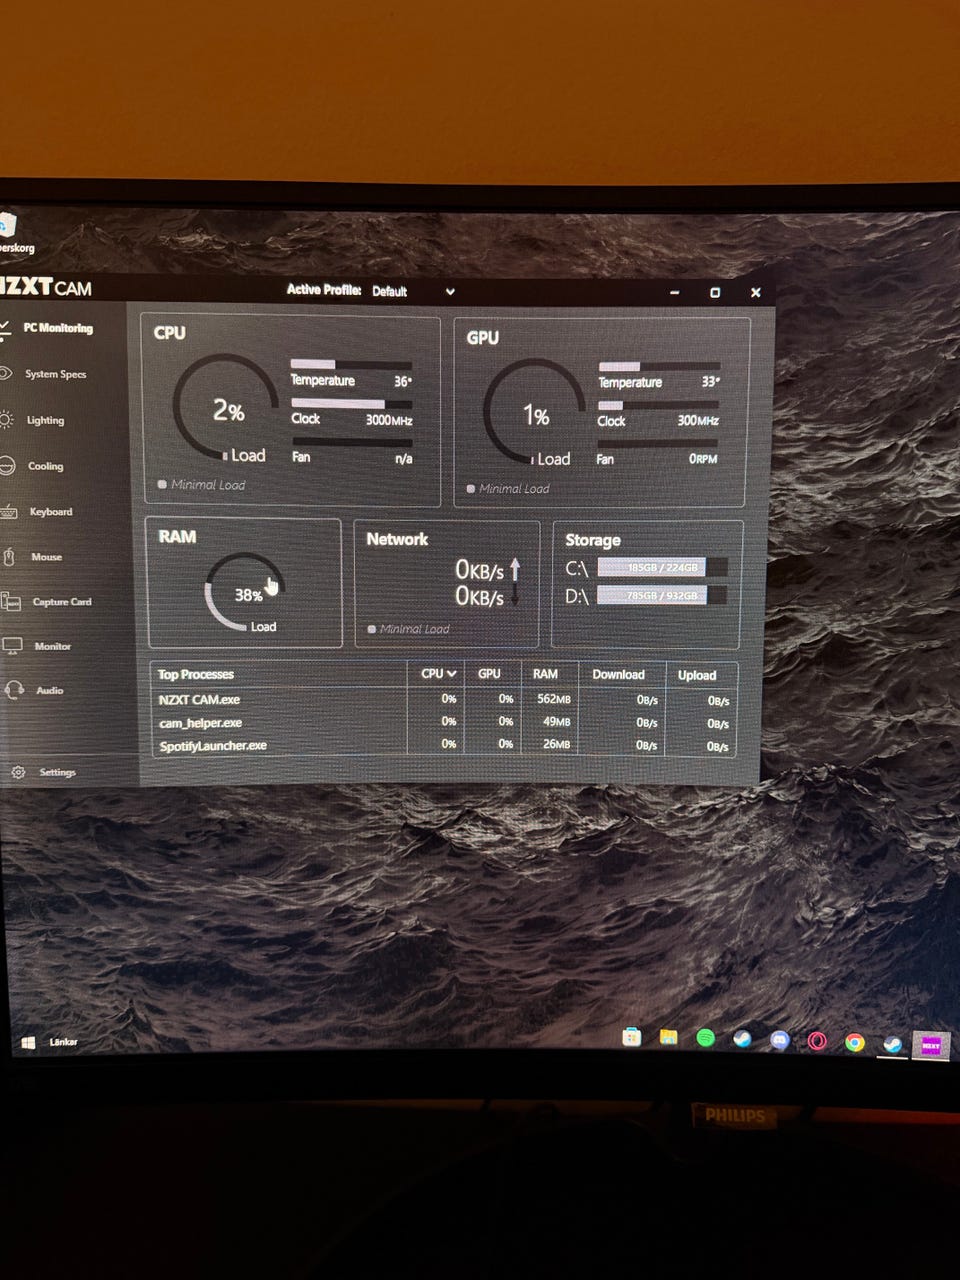Sort processes by the Download column header
This screenshot has width=960, height=1280.
(618, 674)
